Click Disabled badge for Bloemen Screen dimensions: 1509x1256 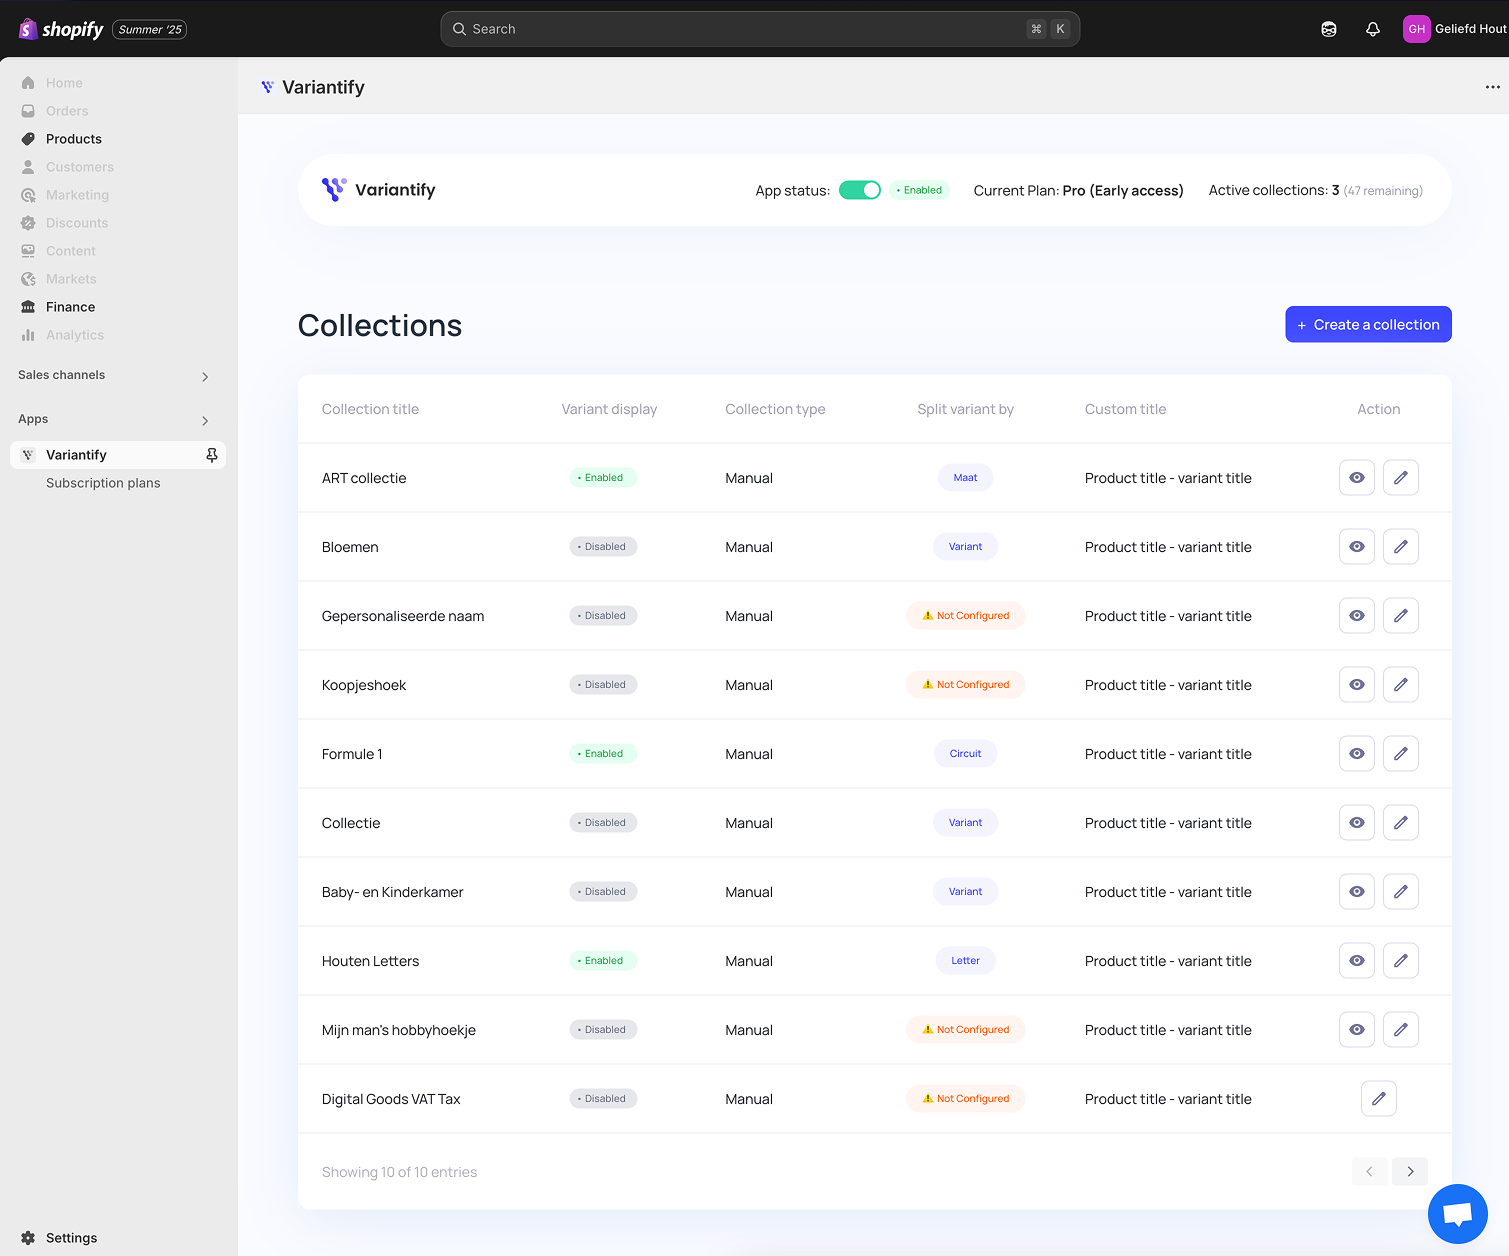click(x=603, y=547)
